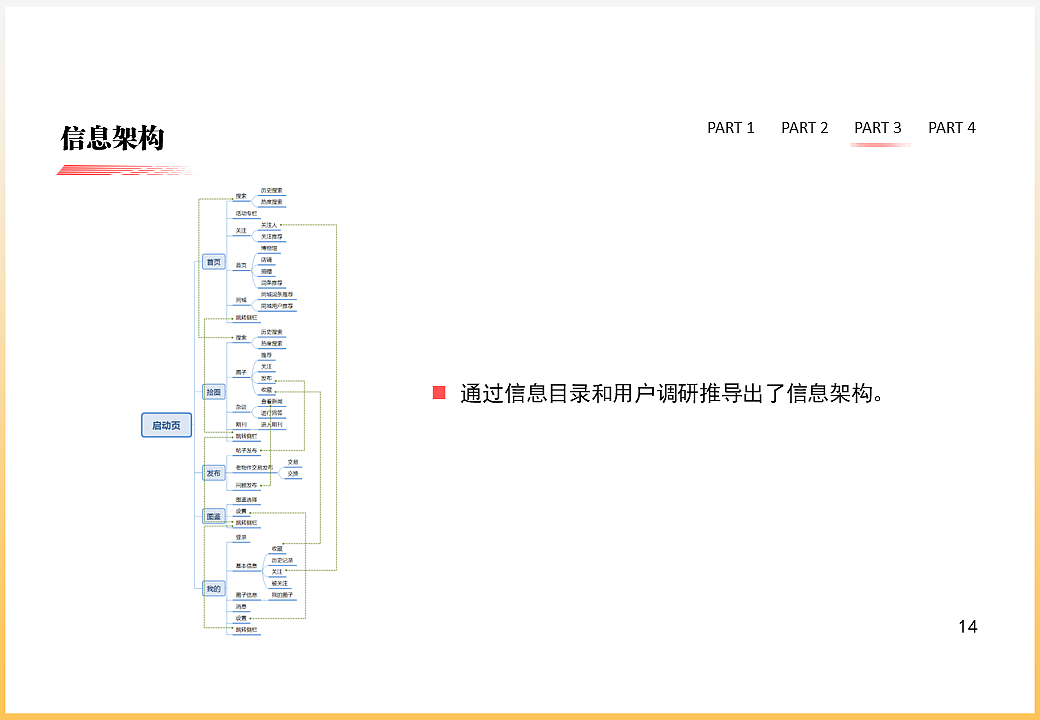Click the 跳转侧栏 node under 图鉴
The width and height of the screenshot is (1040, 720).
pos(247,522)
